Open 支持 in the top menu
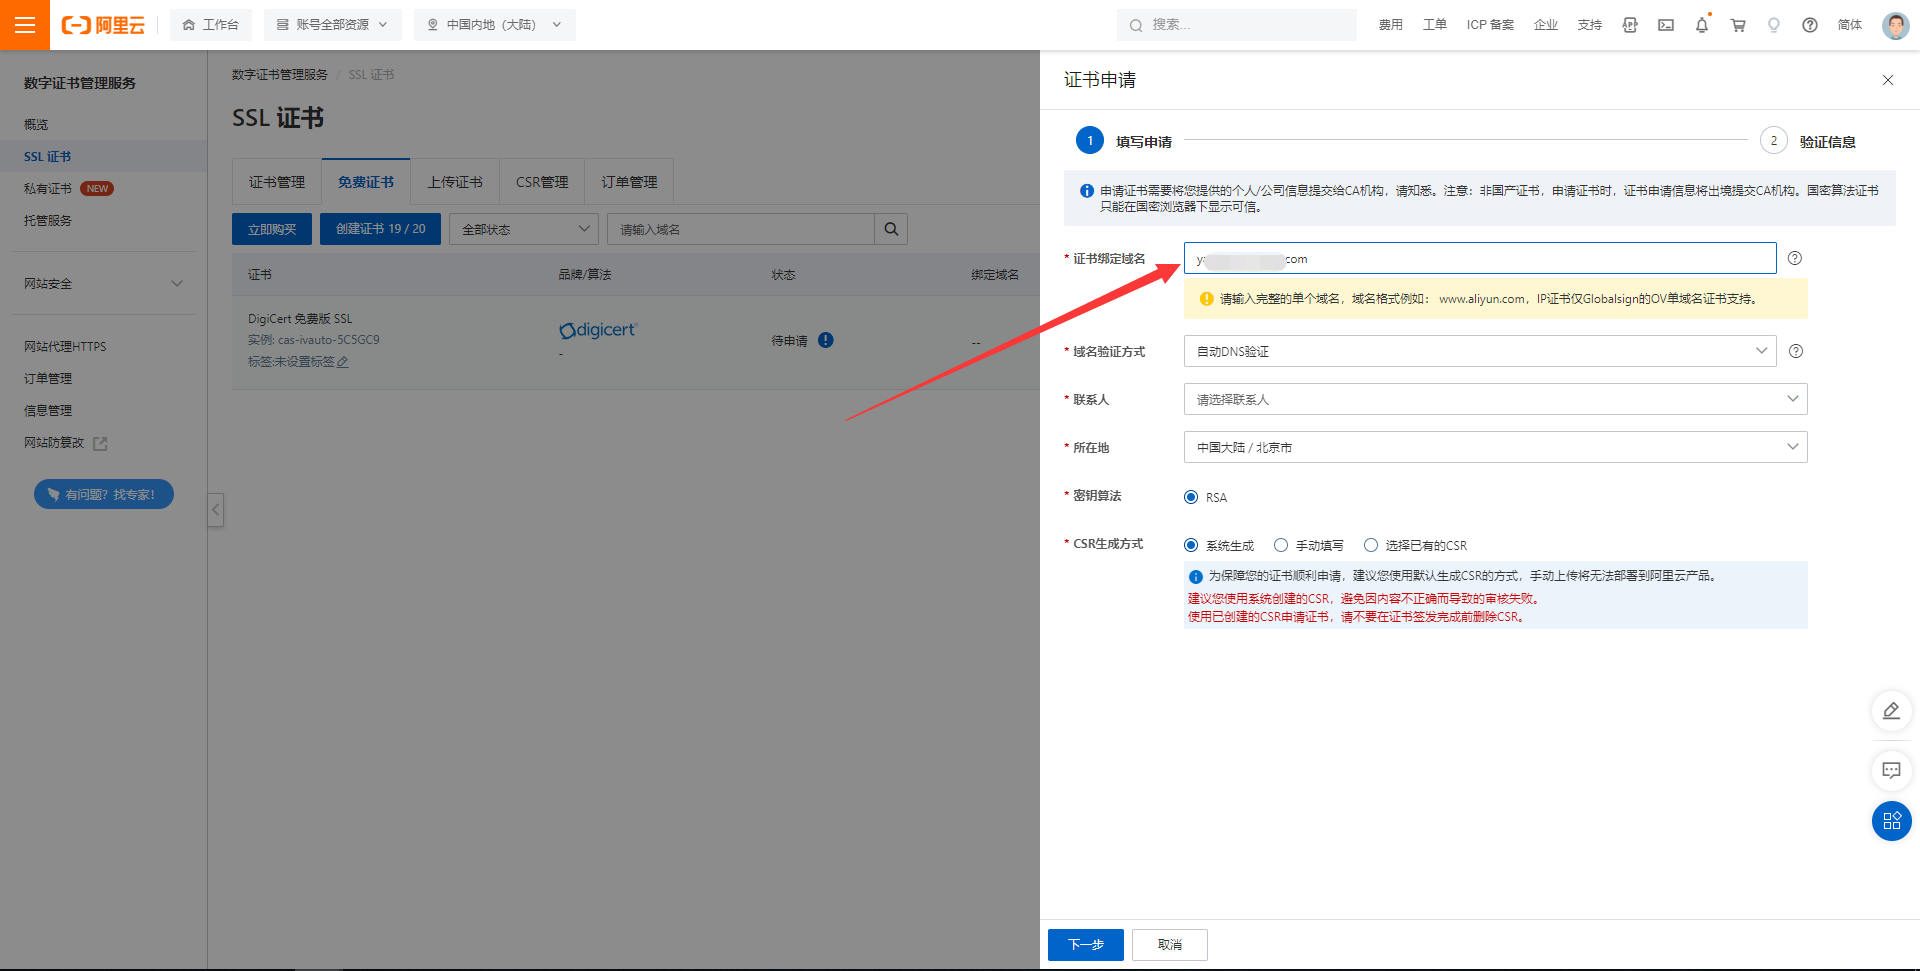Screen dimensions: 1920x971 pos(1590,25)
